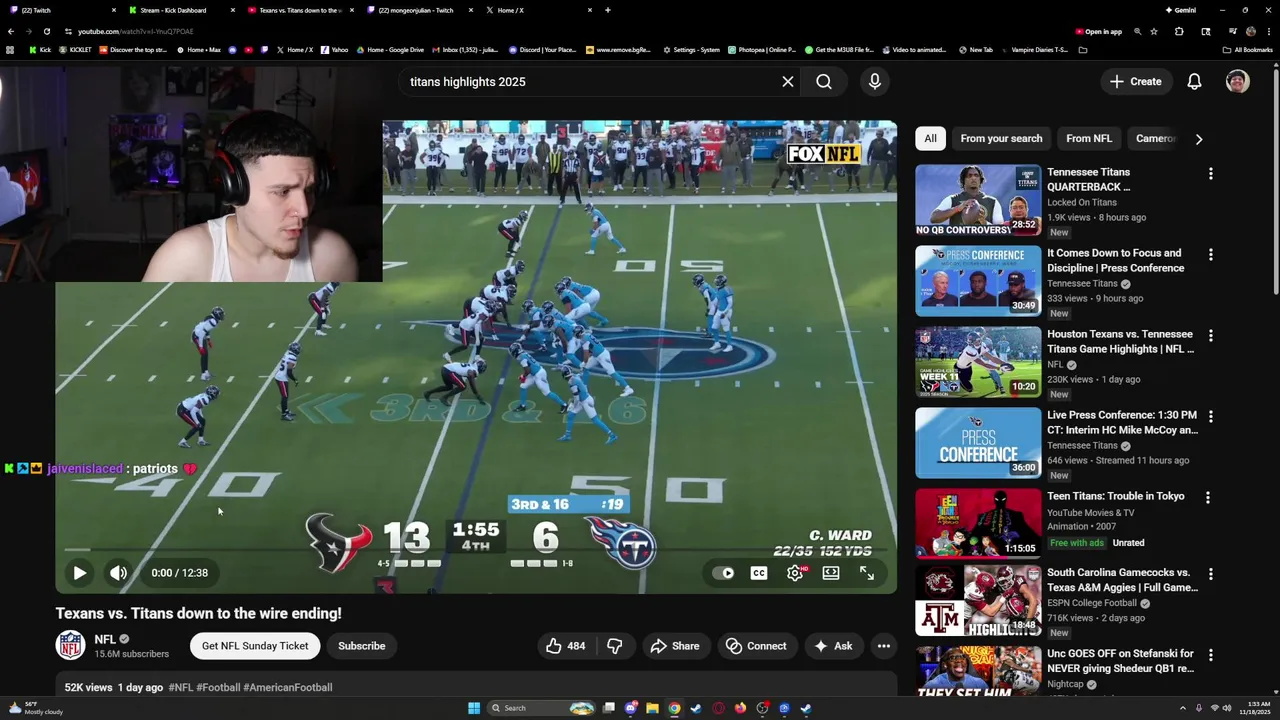
Task: Click the Get NFL Sunday Ticket button
Action: tap(255, 646)
